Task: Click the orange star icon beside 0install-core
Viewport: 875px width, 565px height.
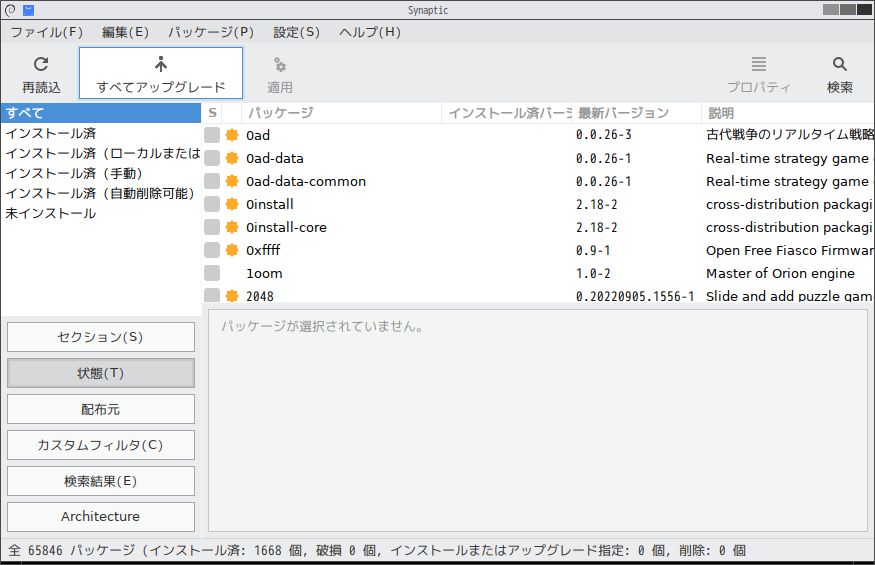Action: tap(232, 227)
